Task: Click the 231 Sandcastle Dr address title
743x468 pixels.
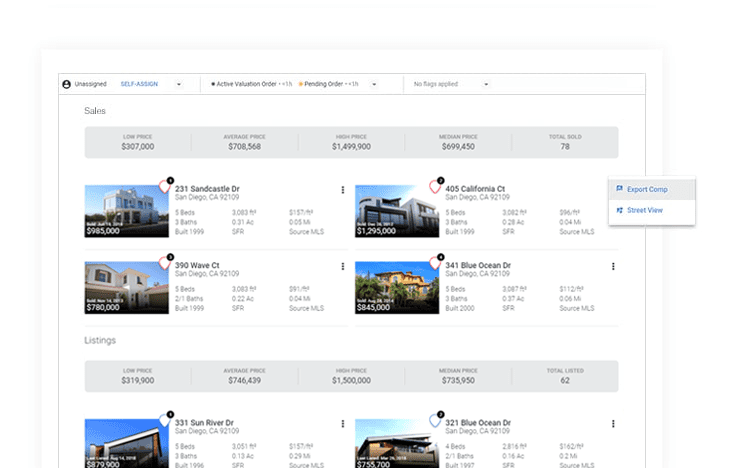Action: click(x=207, y=189)
